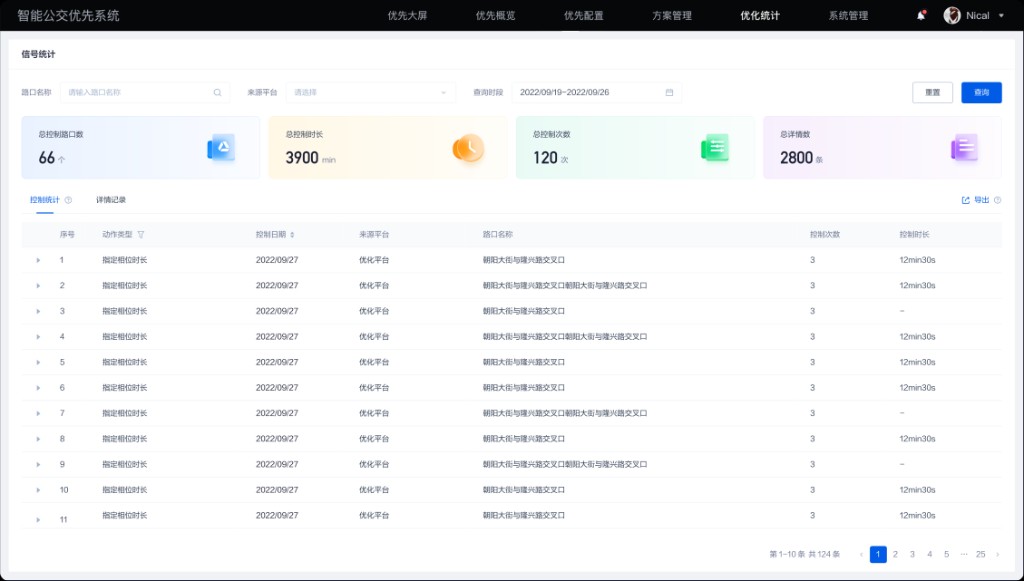Image resolution: width=1024 pixels, height=581 pixels.
Task: Click the 路口名称 input field
Action: 140,91
